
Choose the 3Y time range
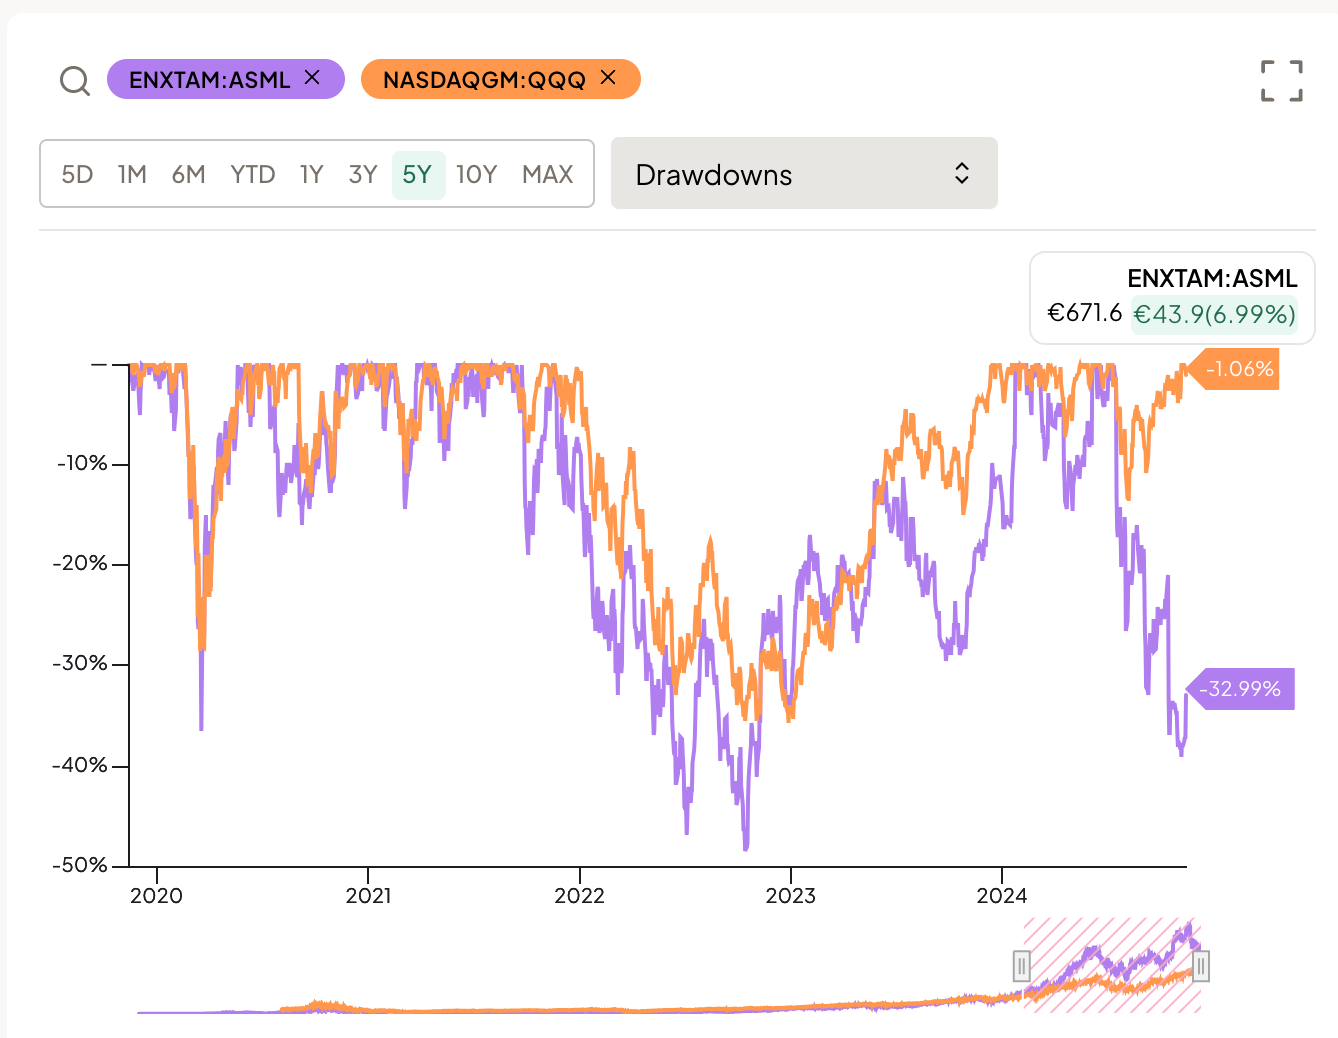tap(363, 174)
